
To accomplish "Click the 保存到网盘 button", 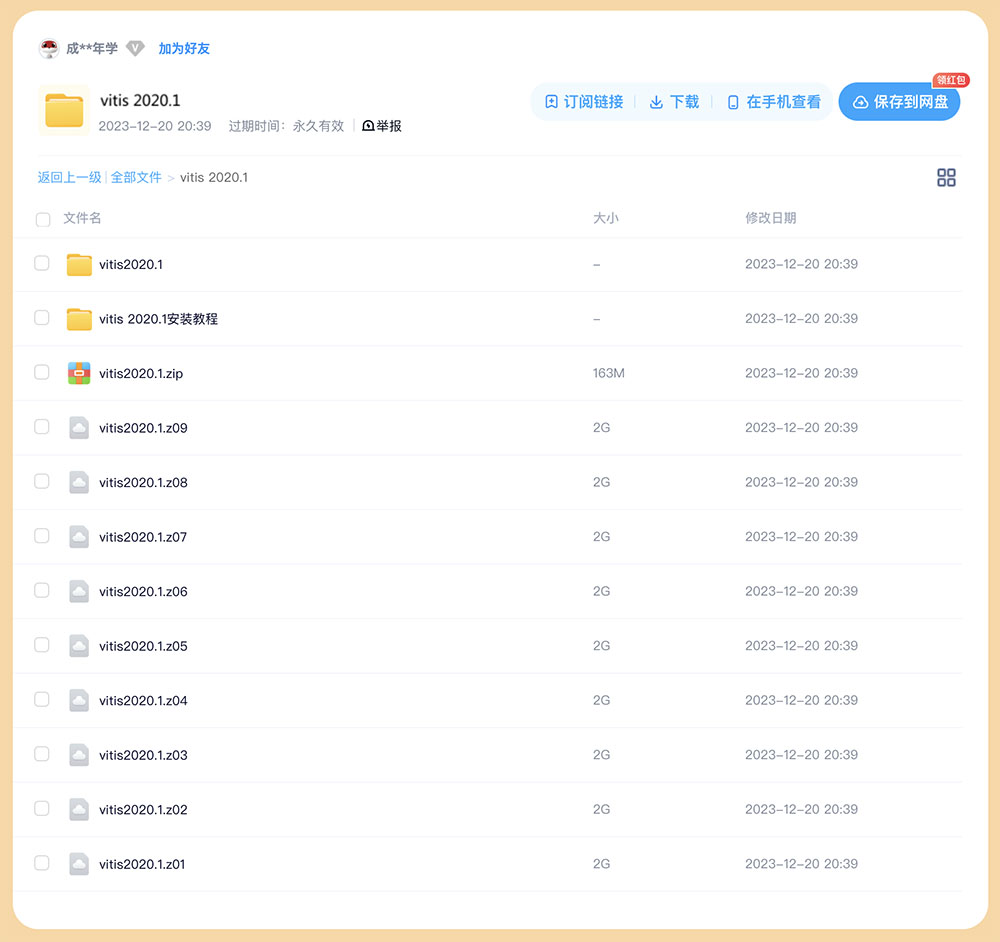I will [x=899, y=101].
